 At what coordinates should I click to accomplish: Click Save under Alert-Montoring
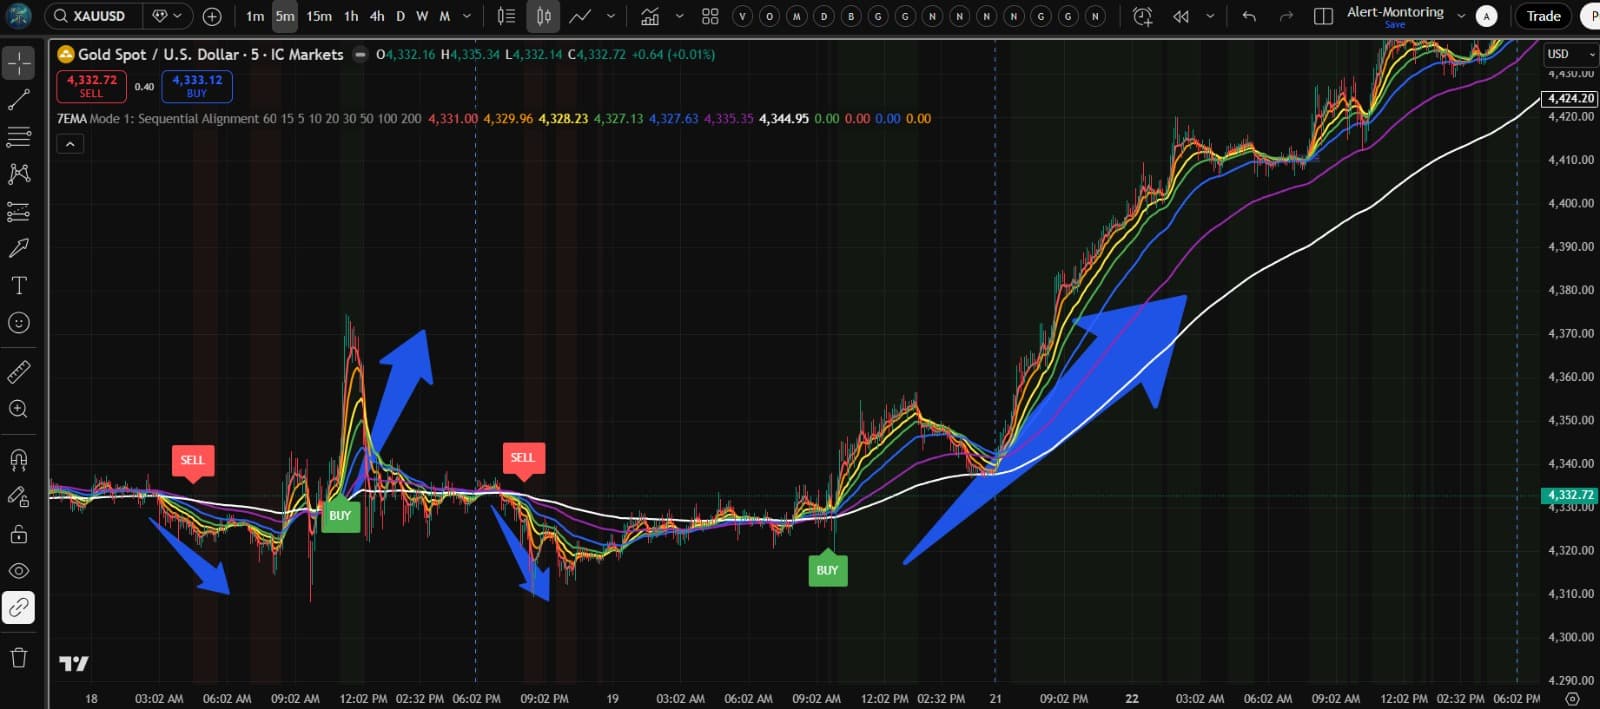pyautogui.click(x=1395, y=25)
